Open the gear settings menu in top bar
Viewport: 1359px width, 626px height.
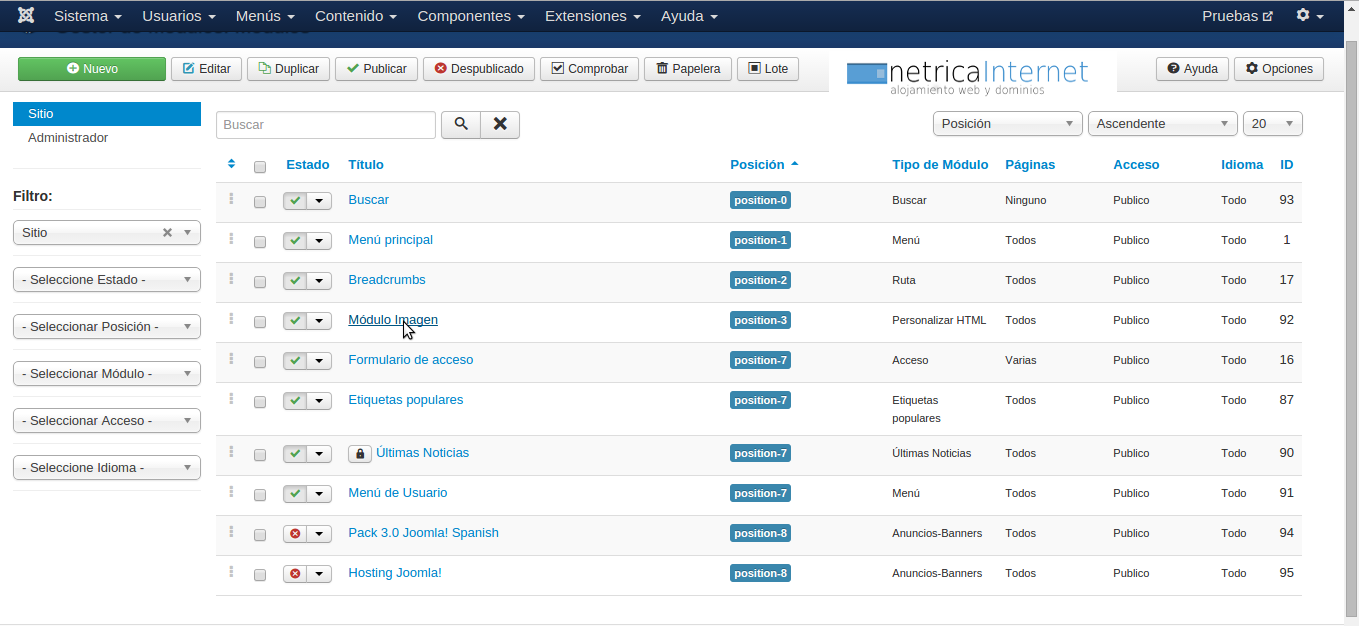(x=1309, y=16)
